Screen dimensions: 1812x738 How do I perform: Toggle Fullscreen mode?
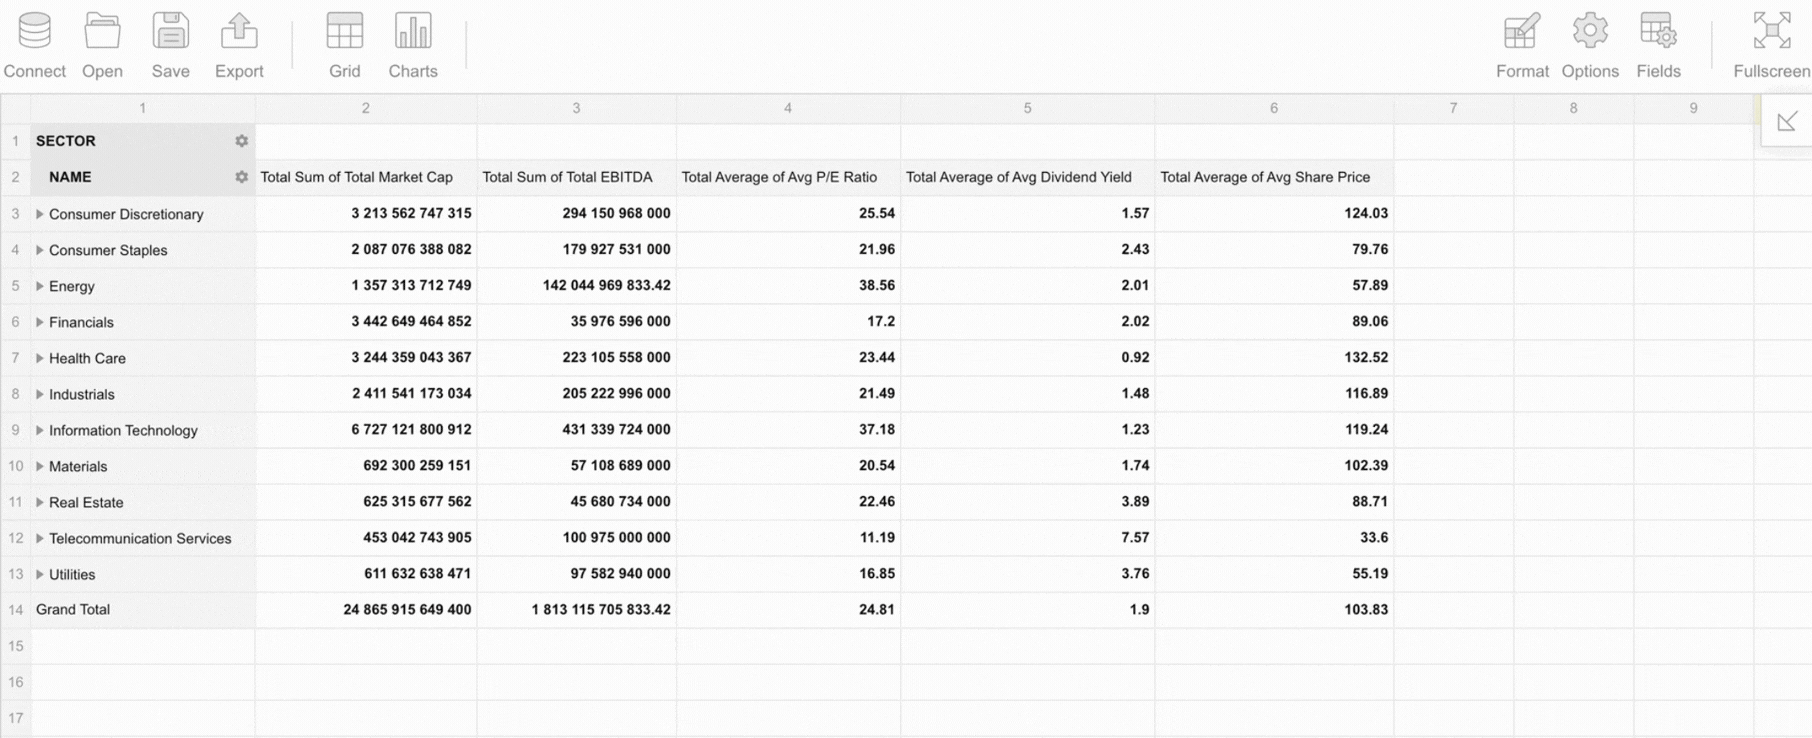[1771, 45]
